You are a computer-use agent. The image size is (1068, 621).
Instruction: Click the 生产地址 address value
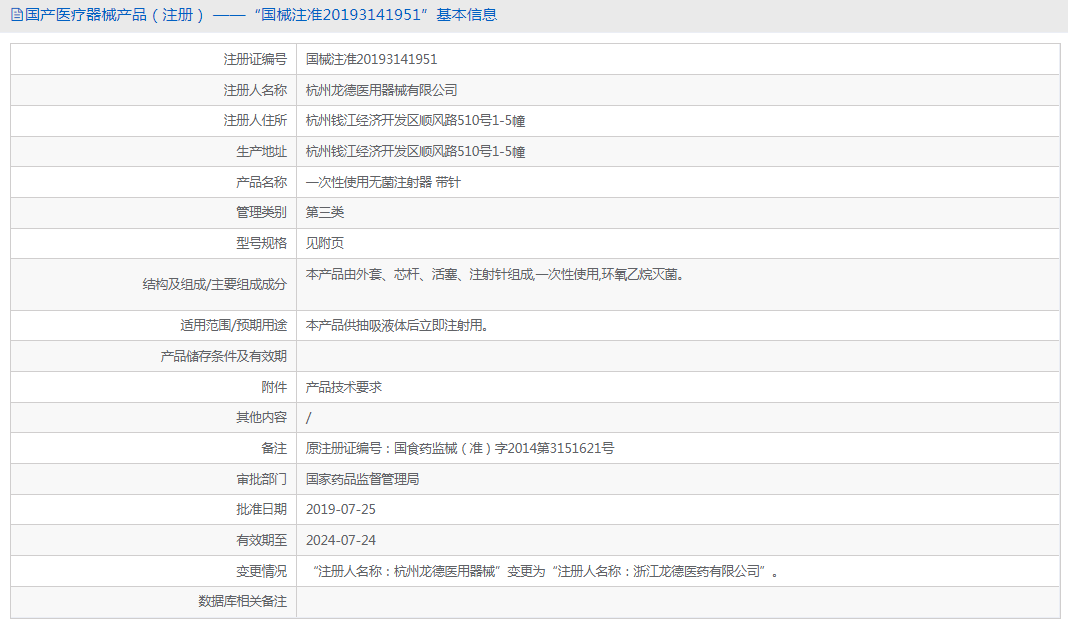coord(415,151)
